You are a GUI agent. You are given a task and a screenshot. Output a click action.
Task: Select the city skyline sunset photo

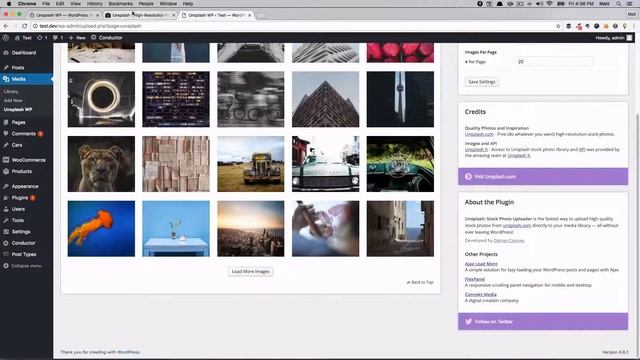coord(251,229)
